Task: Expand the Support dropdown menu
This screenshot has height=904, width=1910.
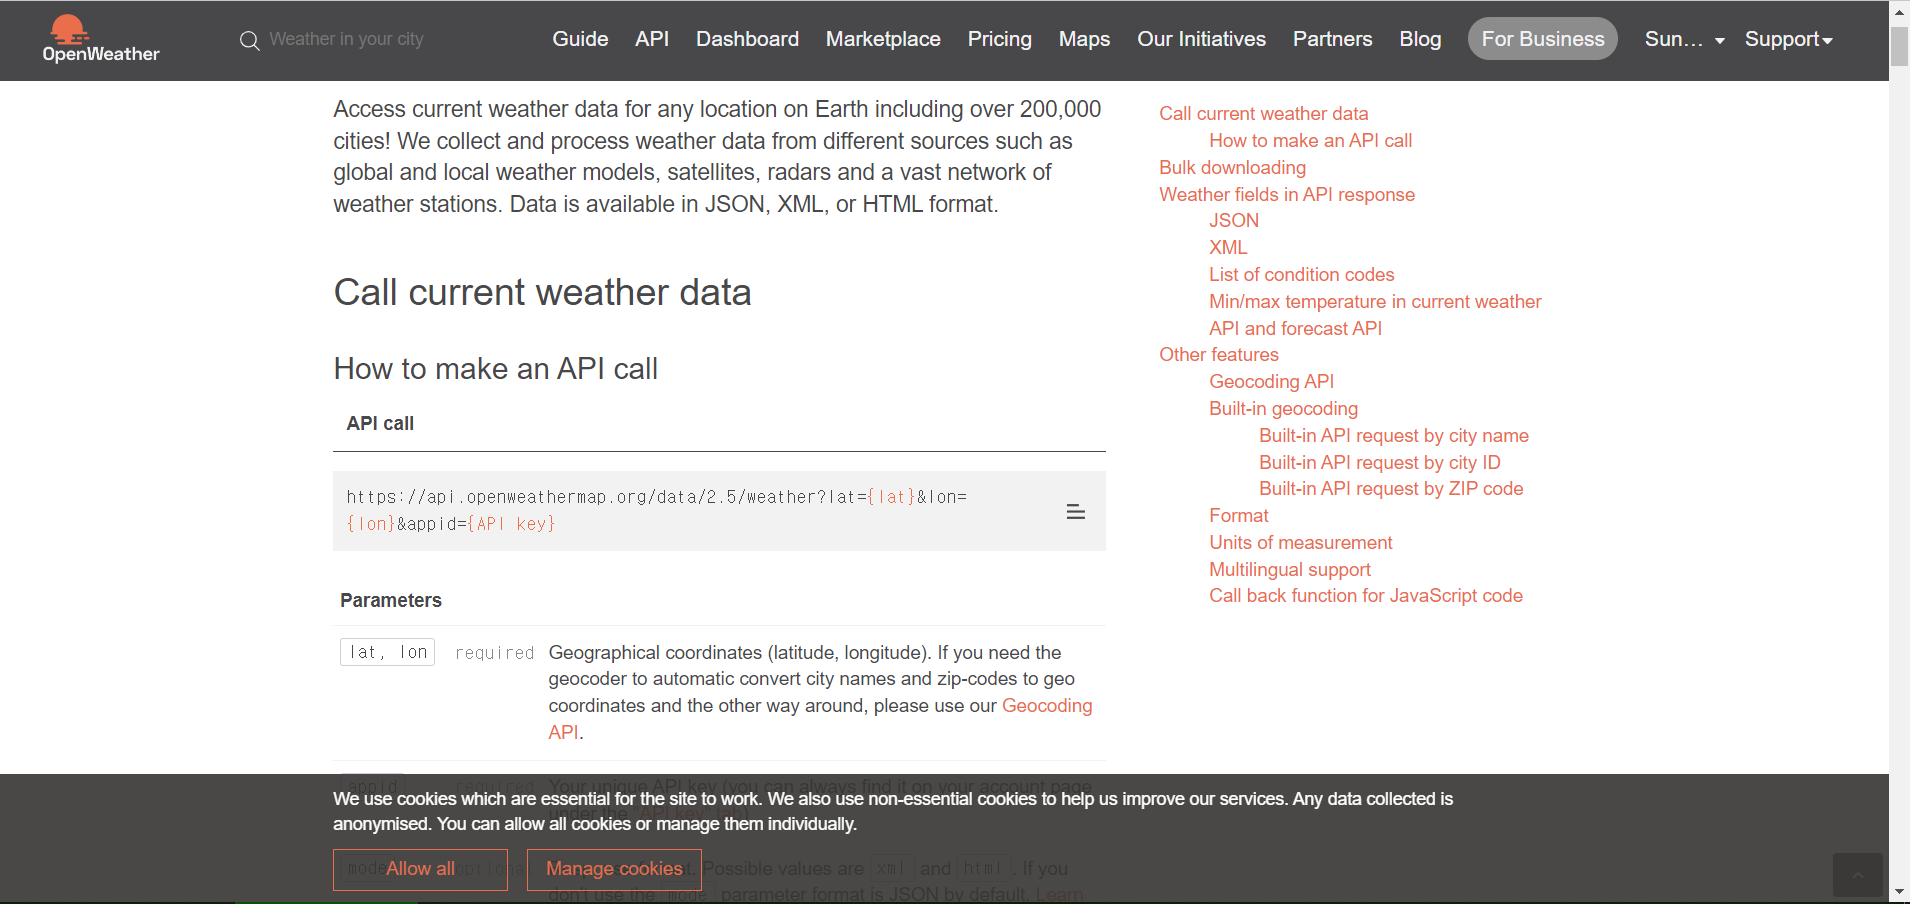Action: 1788,39
